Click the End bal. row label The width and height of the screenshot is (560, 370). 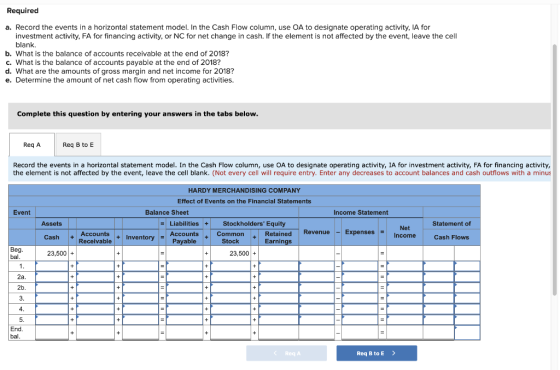(16, 332)
